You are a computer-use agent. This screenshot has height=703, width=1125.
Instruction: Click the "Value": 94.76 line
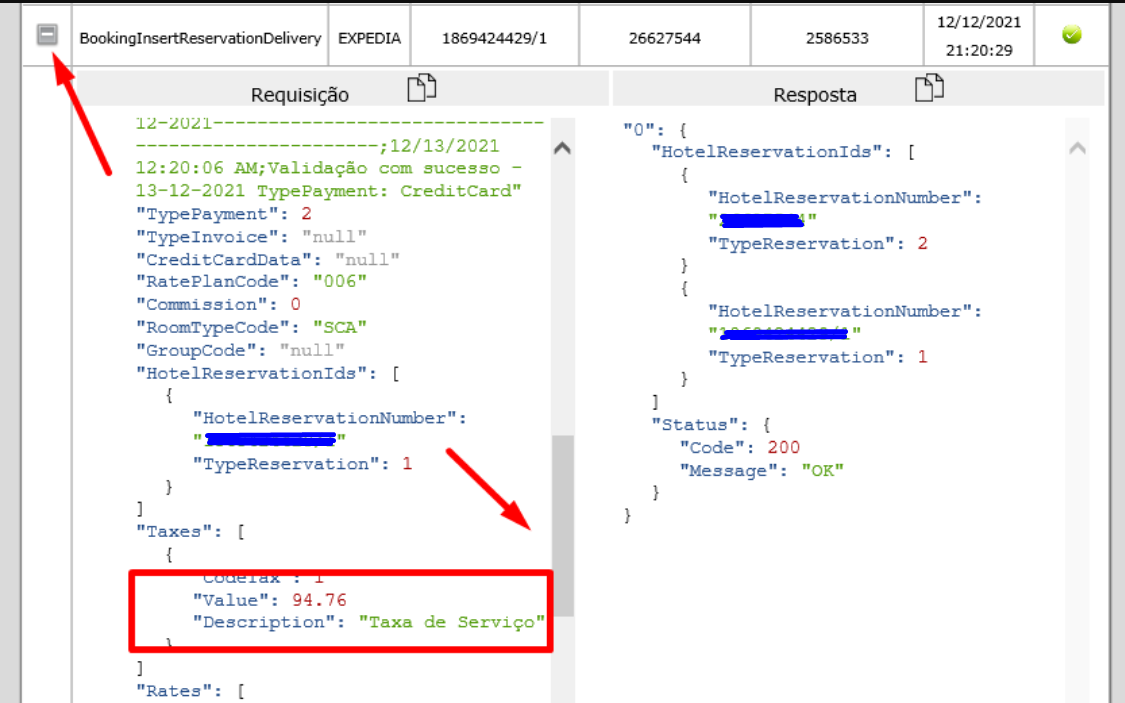click(x=269, y=600)
